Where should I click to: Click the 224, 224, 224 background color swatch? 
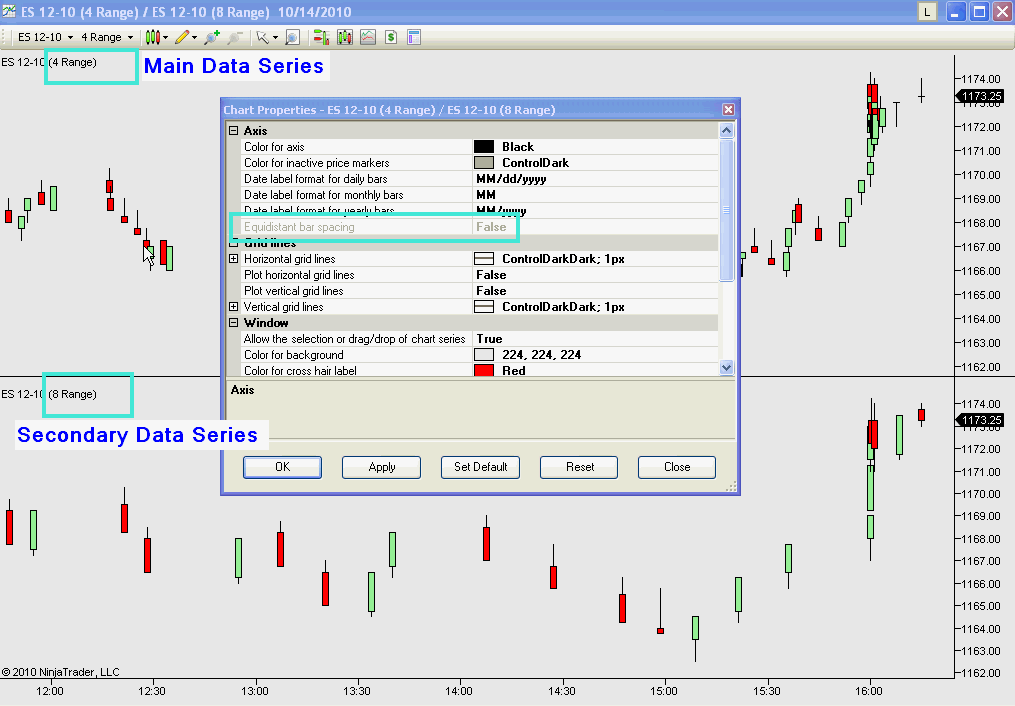tap(484, 355)
